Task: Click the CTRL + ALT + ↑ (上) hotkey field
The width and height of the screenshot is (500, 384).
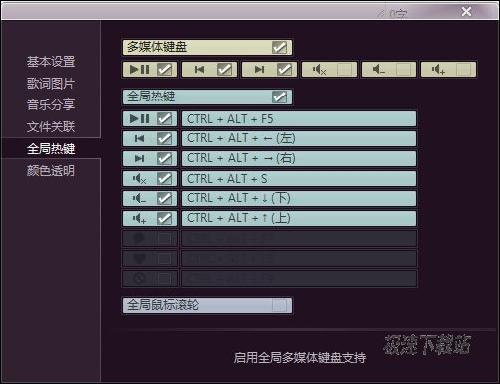Action: click(x=299, y=219)
